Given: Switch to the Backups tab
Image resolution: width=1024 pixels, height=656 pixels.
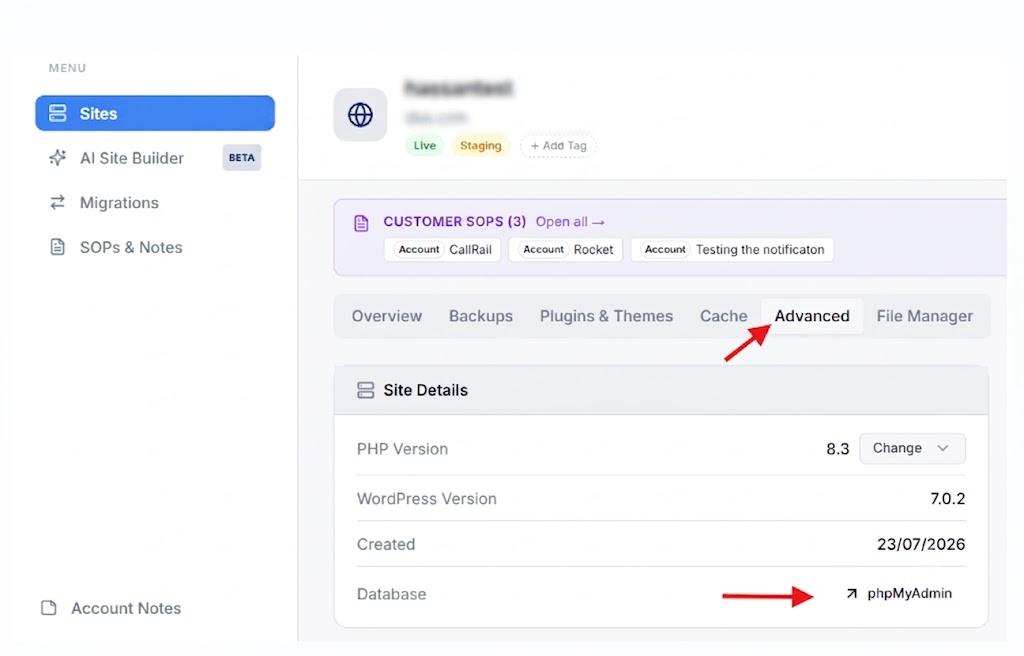Looking at the screenshot, I should click(x=481, y=316).
